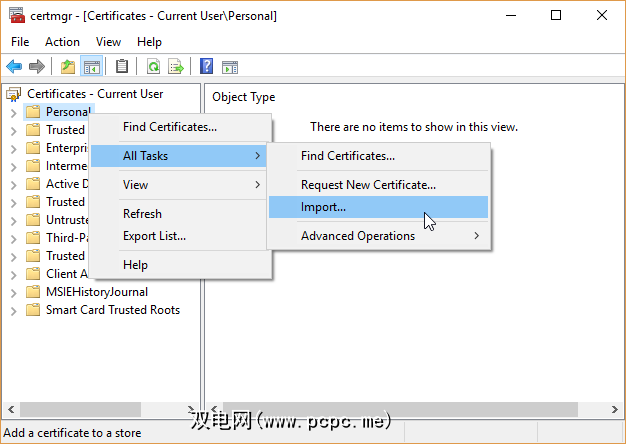Open the All Tasks submenu
Screen dimensions: 626x444
click(178, 156)
